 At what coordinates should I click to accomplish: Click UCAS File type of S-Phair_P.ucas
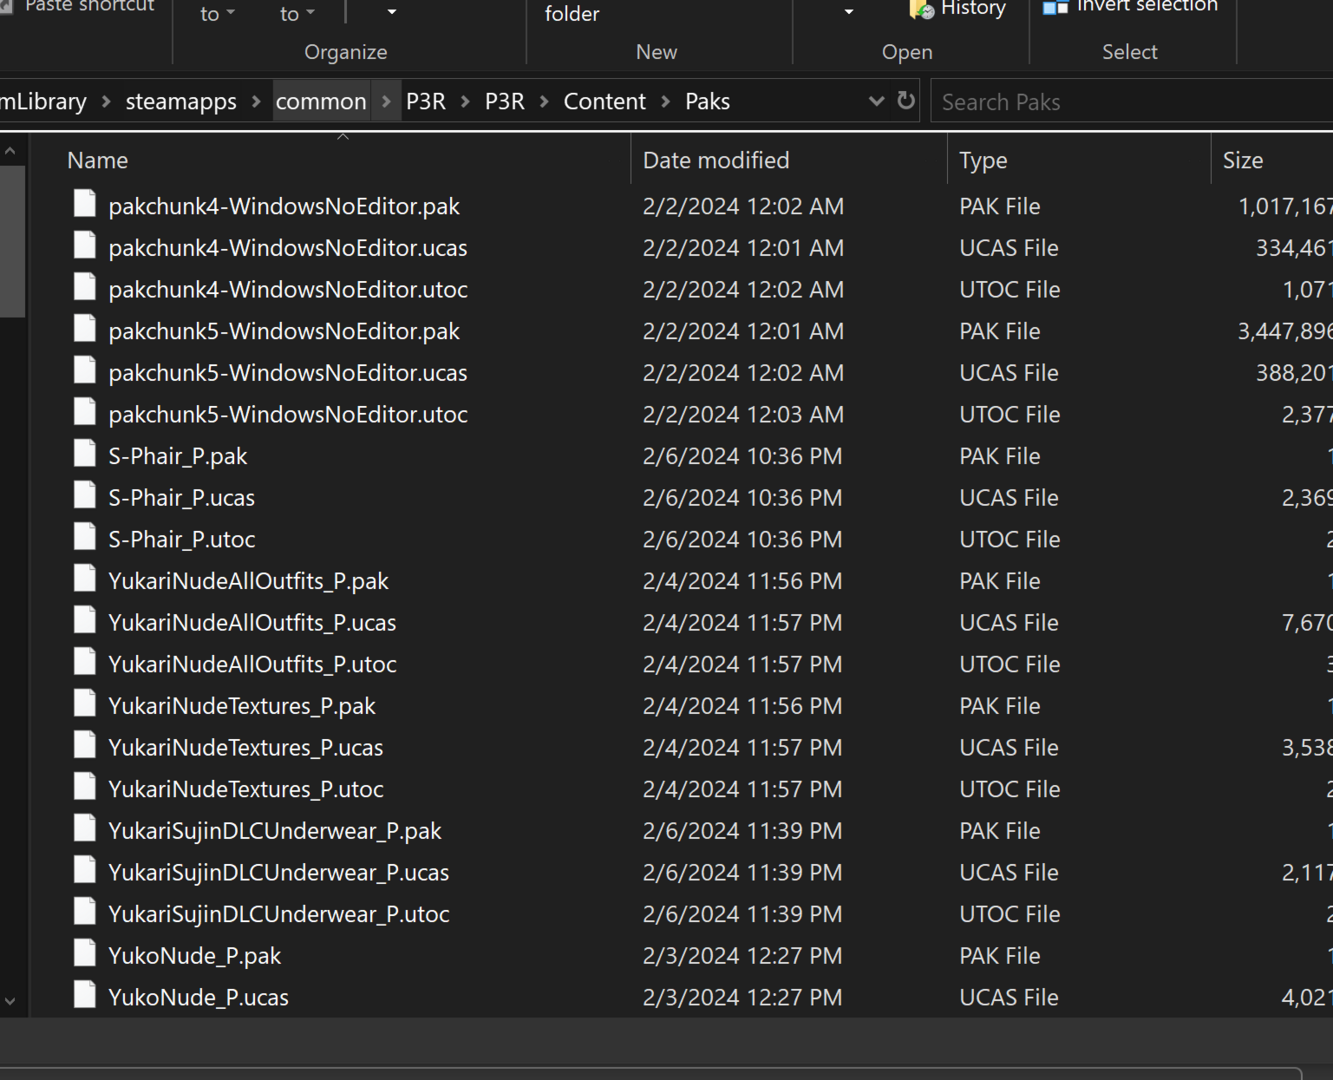click(x=1009, y=497)
